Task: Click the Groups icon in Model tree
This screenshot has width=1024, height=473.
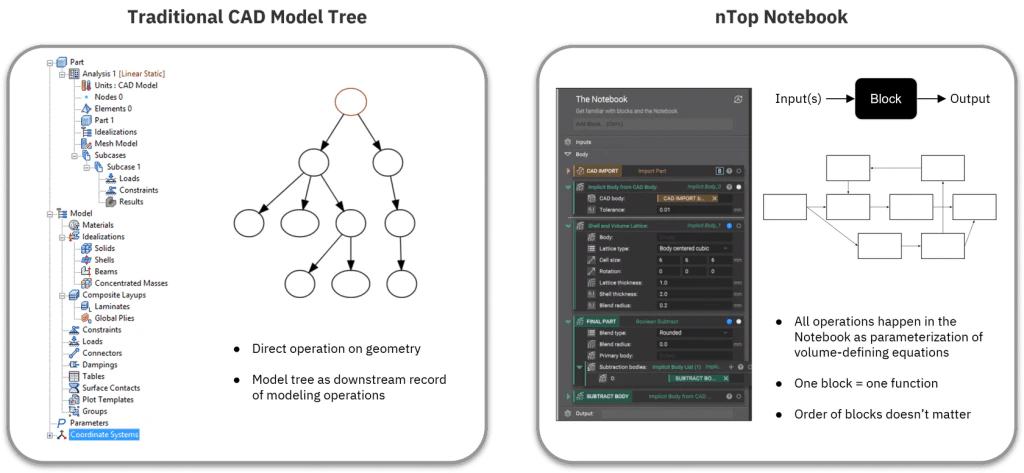Action: coord(74,412)
